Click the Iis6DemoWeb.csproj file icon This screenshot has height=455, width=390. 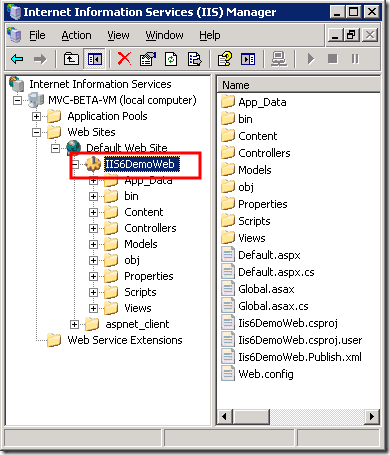pyautogui.click(x=228, y=322)
